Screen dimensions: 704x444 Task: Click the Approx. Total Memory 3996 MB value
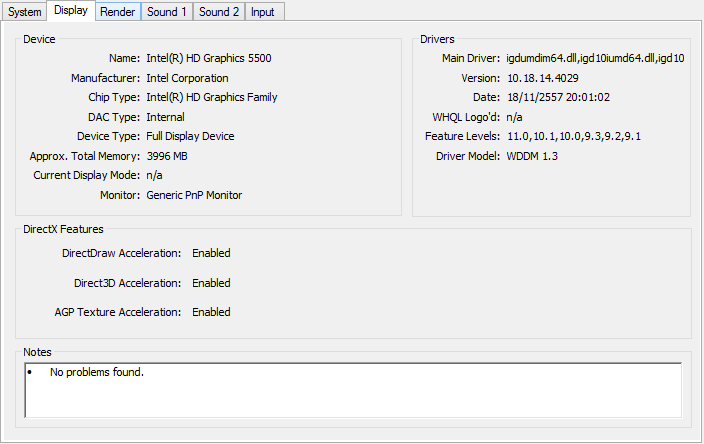tap(167, 156)
